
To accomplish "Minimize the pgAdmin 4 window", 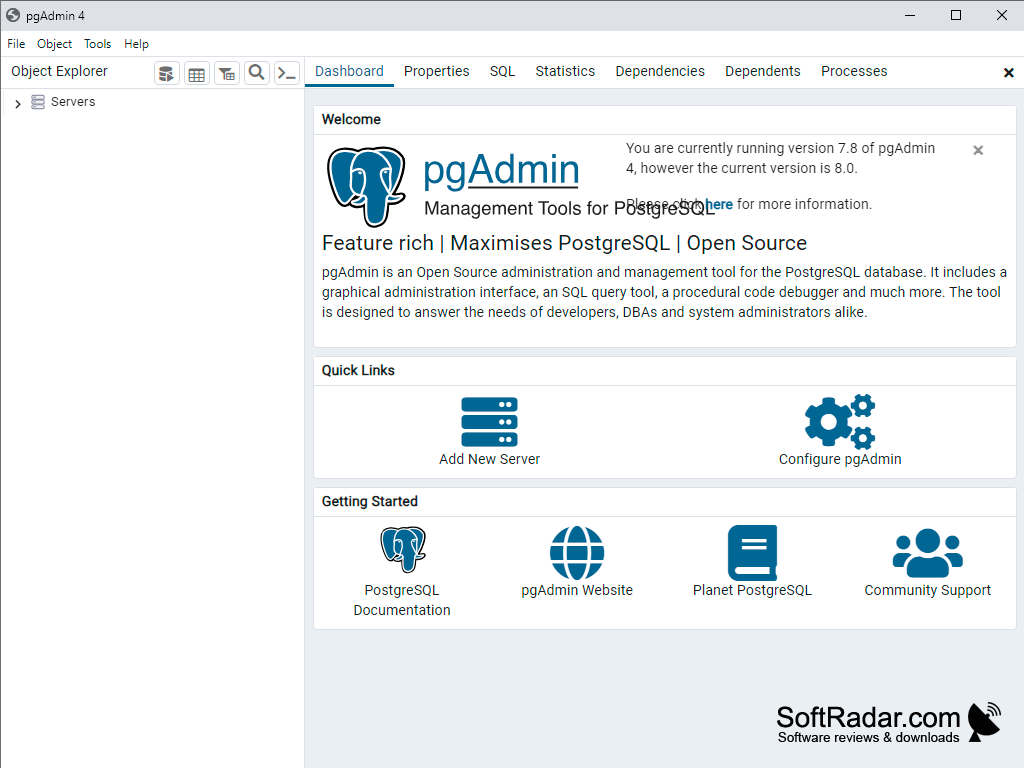I will 910,15.
